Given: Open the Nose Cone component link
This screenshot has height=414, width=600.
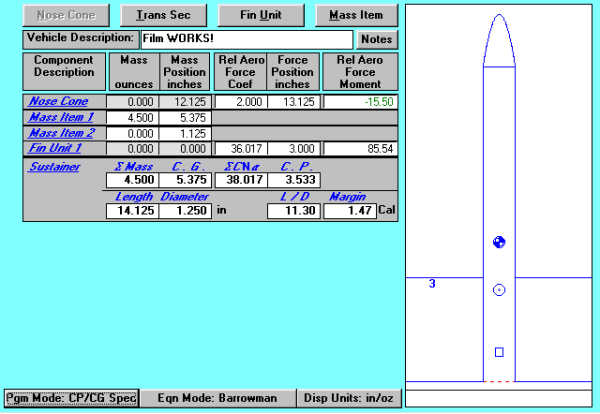Looking at the screenshot, I should click(58, 101).
